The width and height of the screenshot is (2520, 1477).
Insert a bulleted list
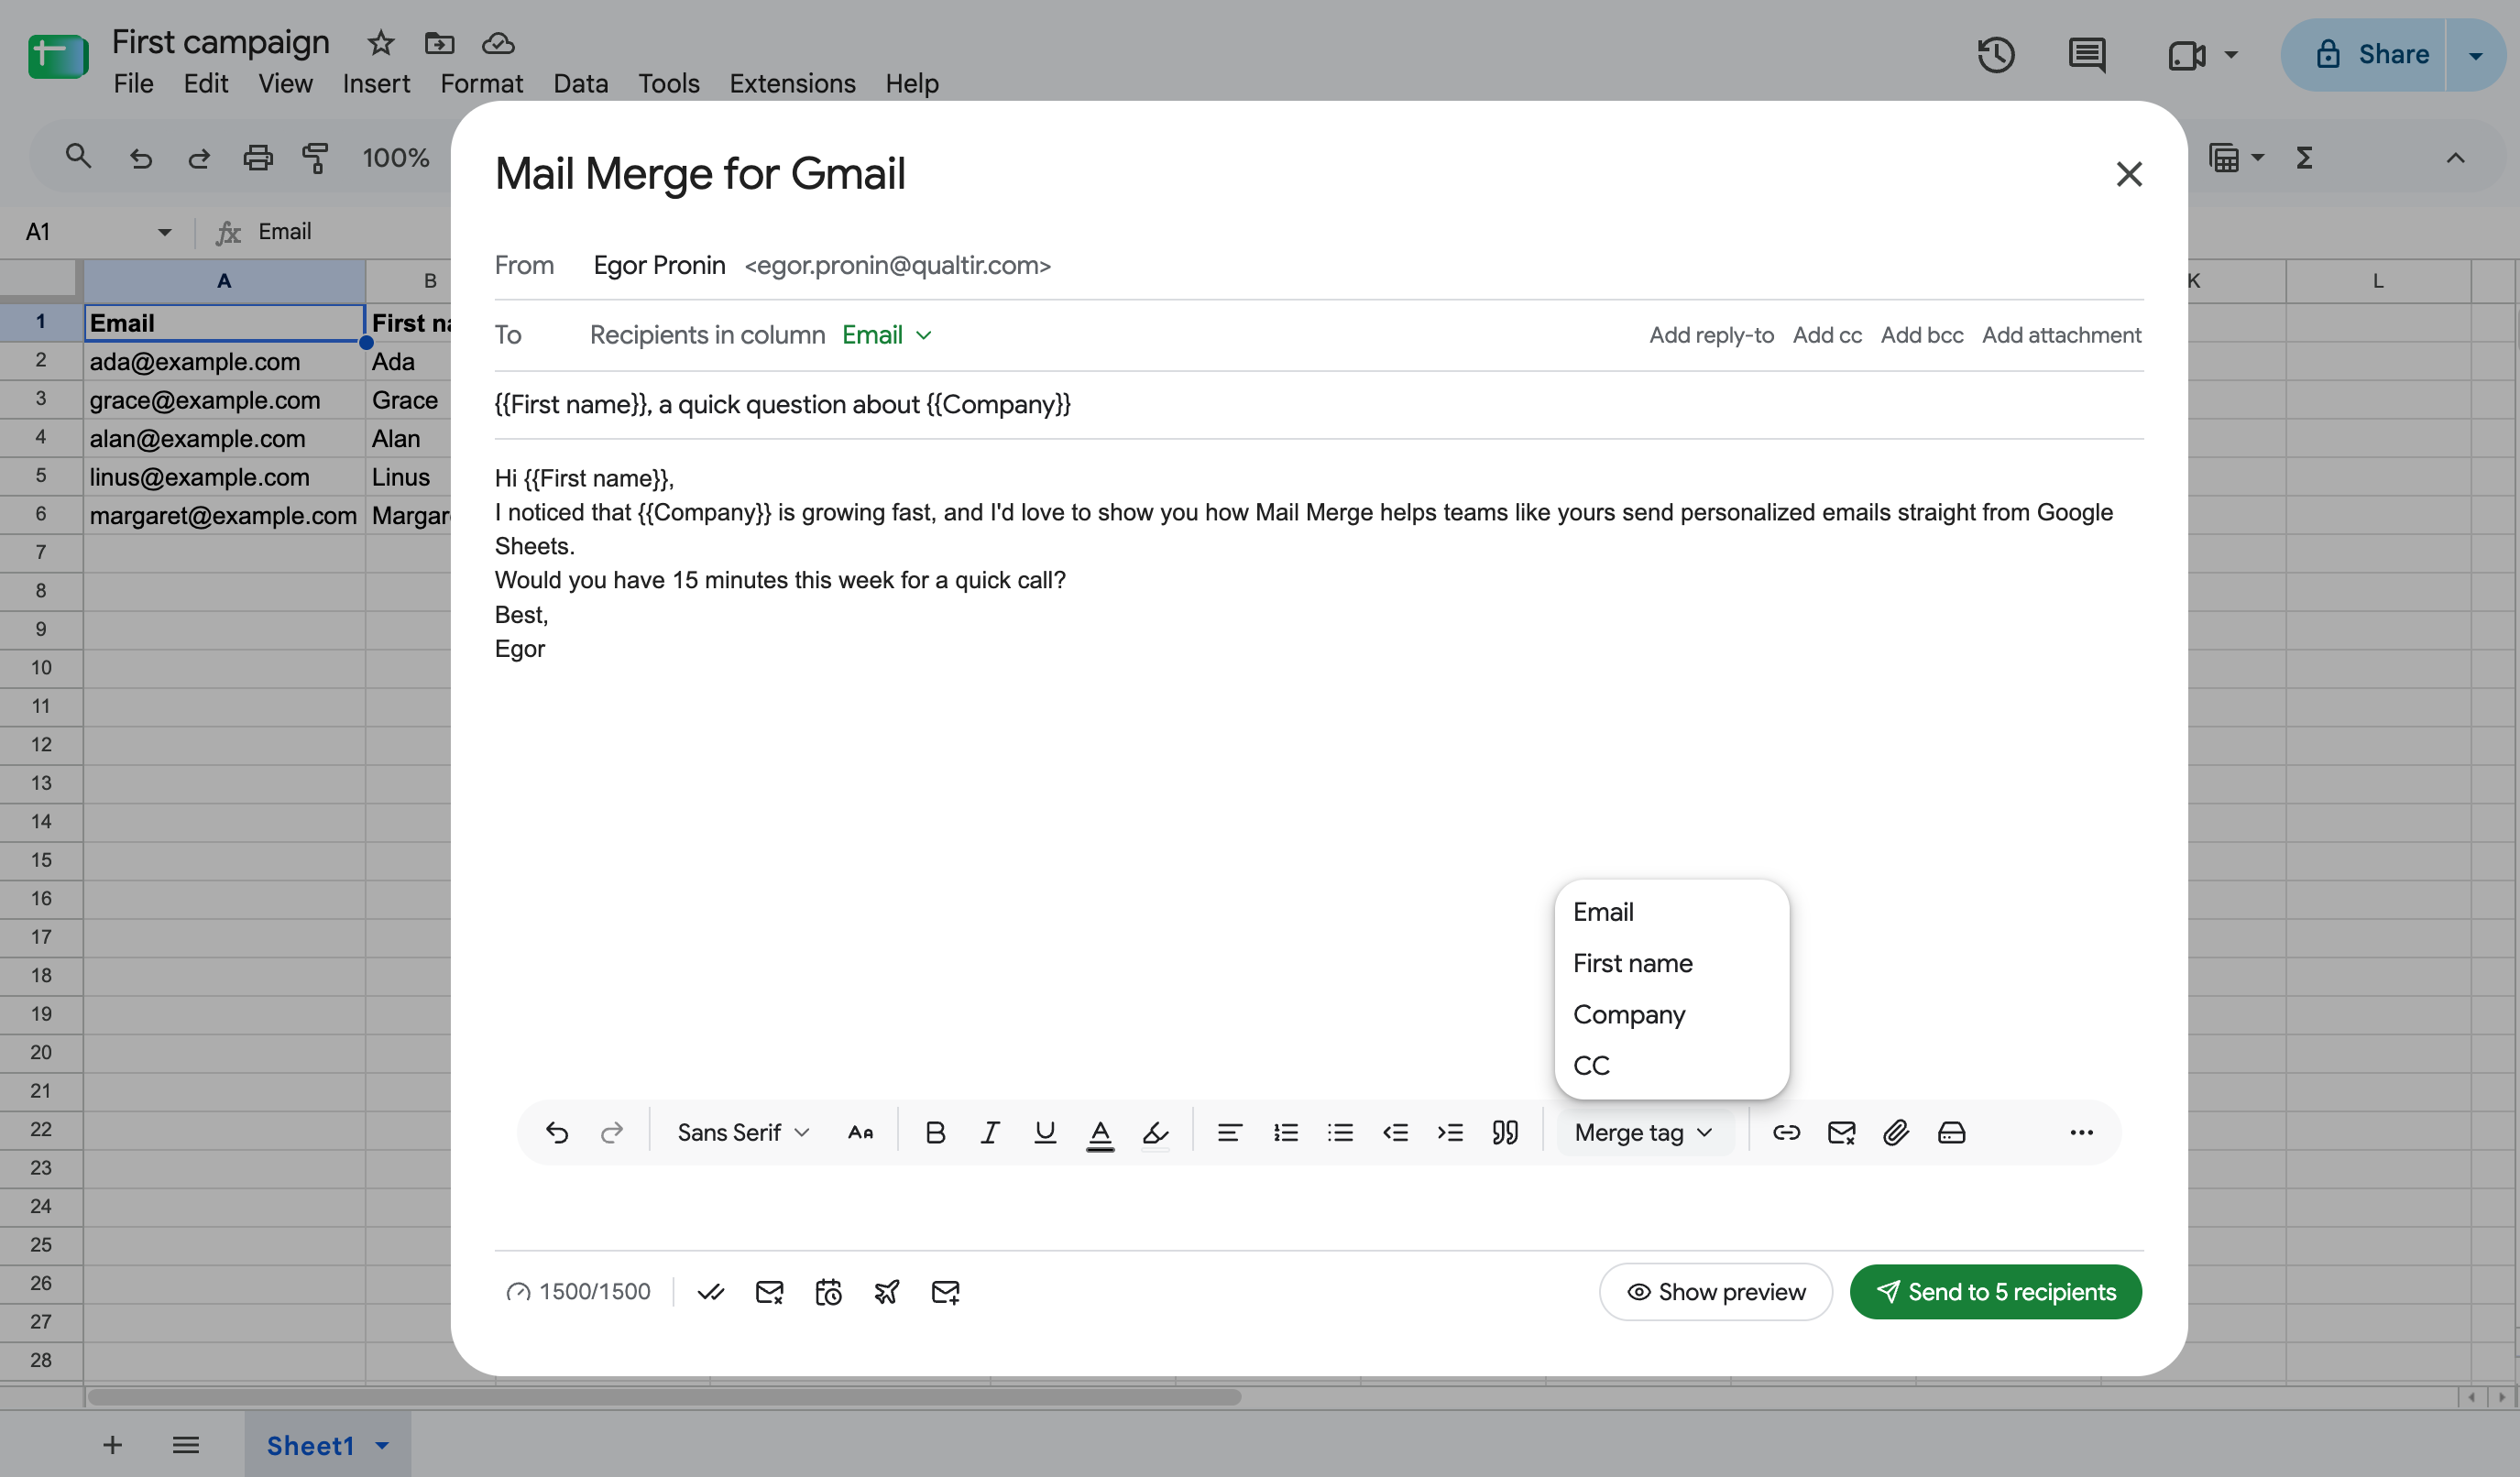click(x=1340, y=1132)
